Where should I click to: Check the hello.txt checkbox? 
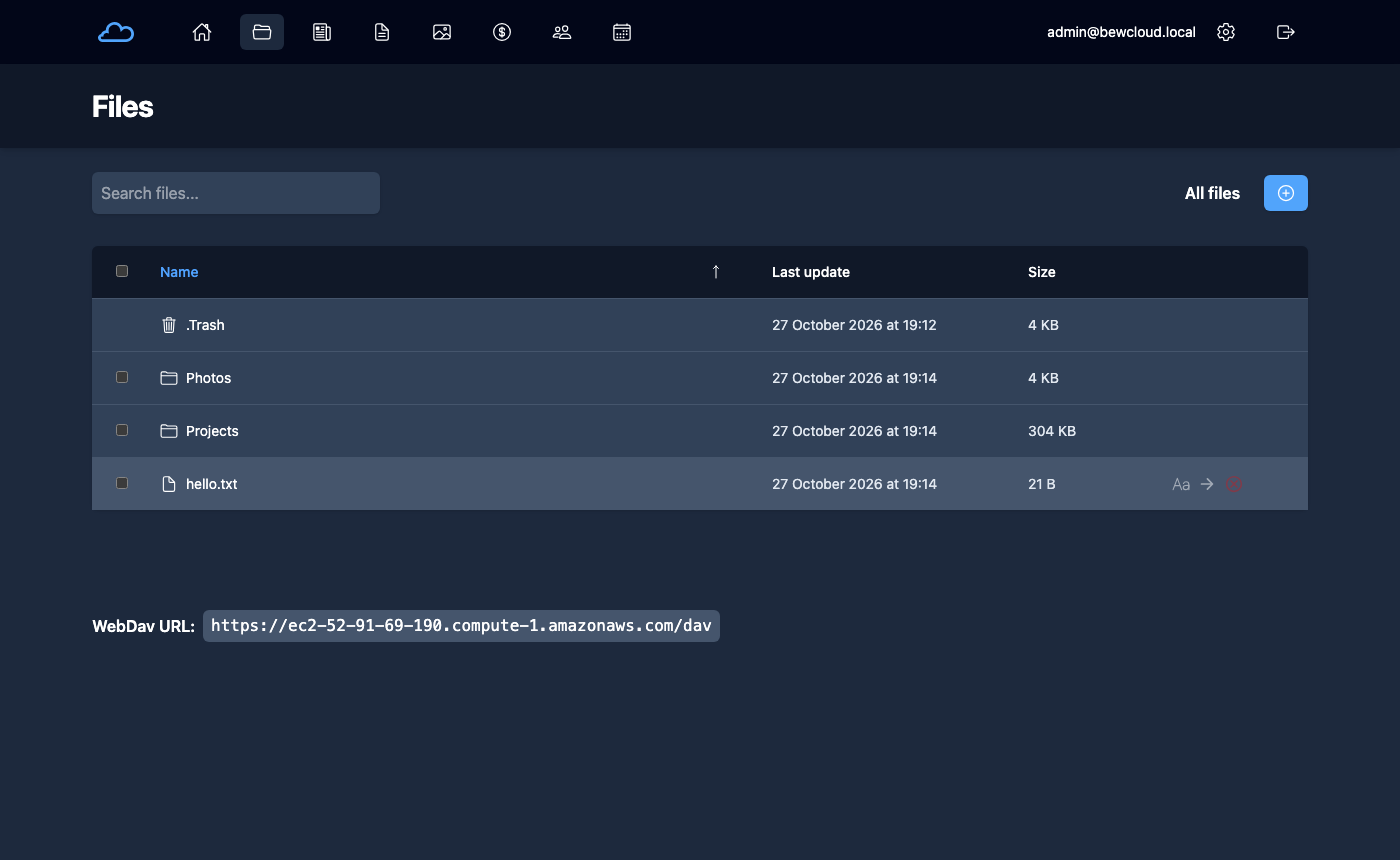[122, 483]
